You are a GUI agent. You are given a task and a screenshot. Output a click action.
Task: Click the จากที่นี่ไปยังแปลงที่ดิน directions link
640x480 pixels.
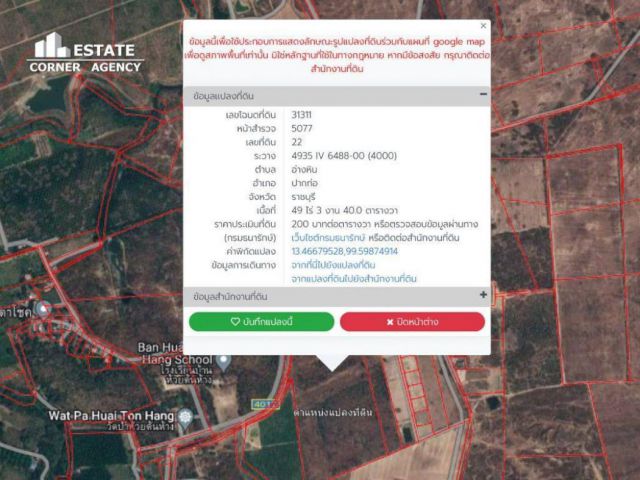point(333,265)
